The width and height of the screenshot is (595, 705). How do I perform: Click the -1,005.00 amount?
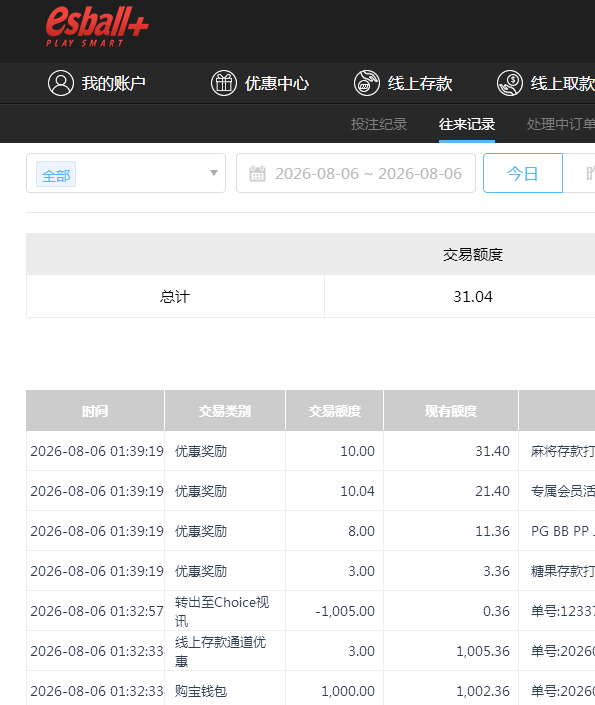pos(345,611)
